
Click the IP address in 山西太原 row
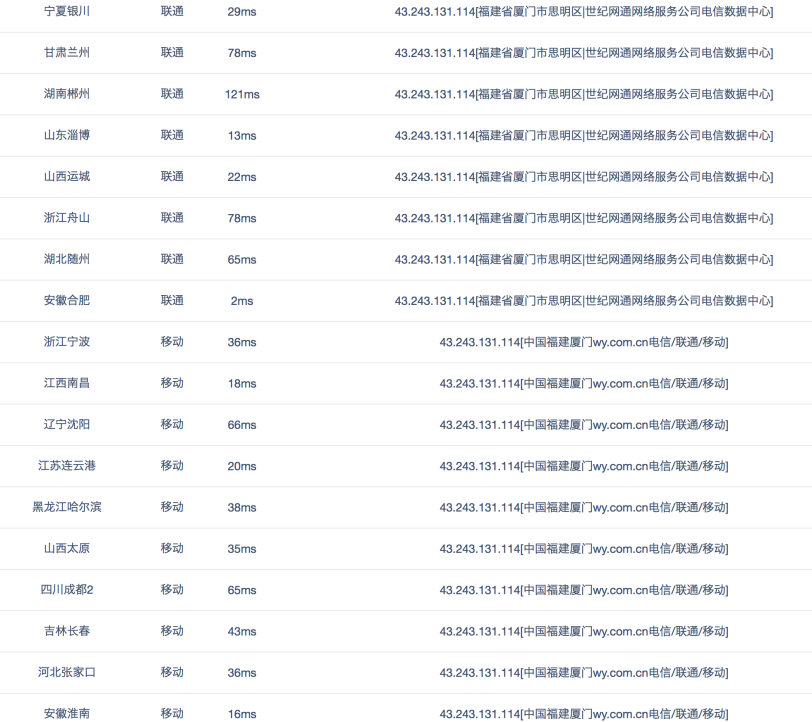tap(480, 549)
